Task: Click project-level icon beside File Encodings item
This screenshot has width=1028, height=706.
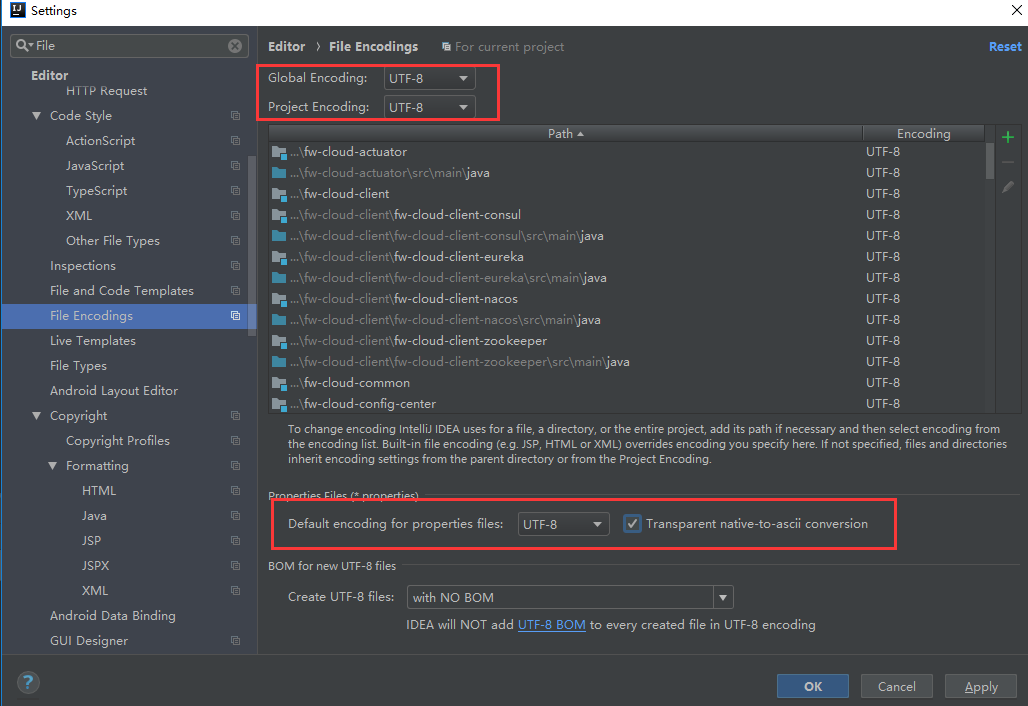Action: click(x=235, y=316)
